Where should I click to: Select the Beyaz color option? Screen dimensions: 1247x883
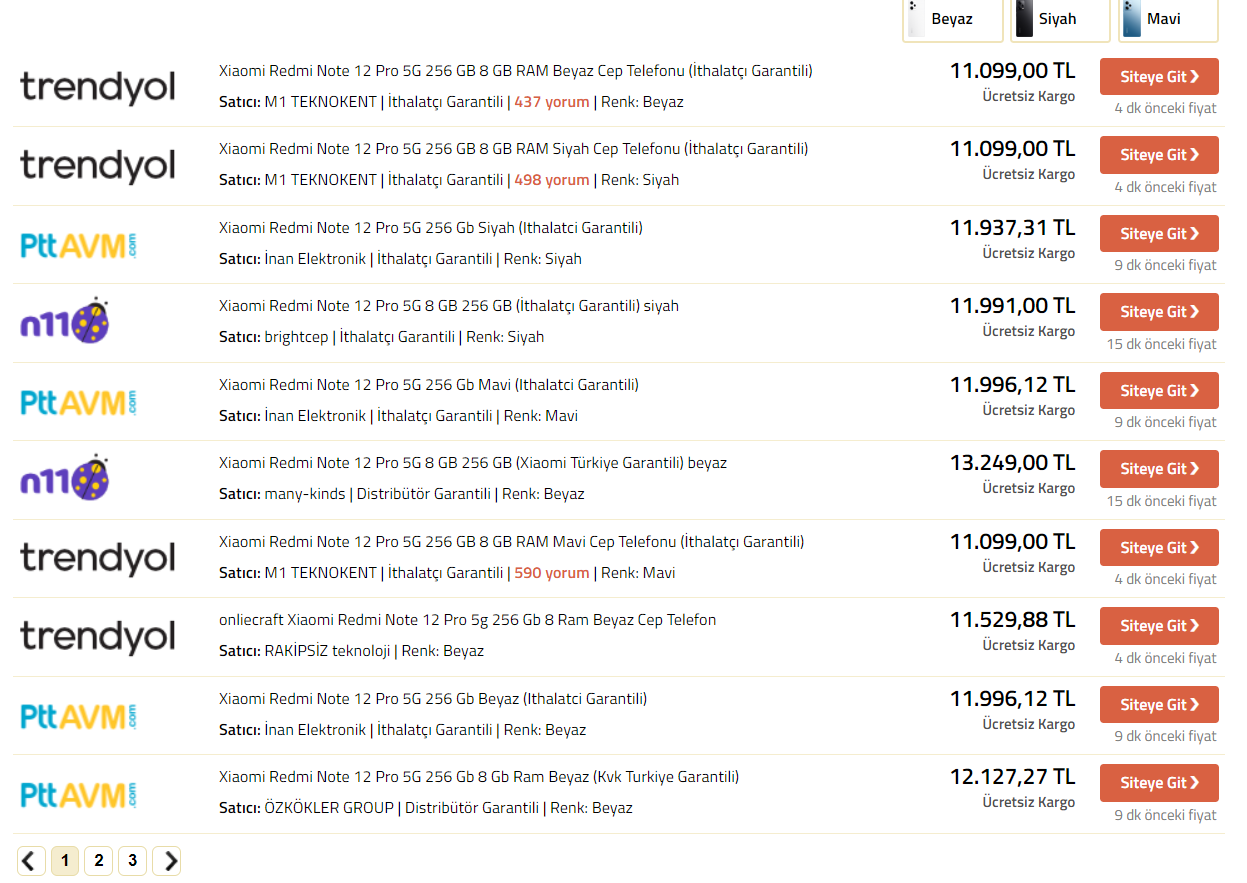point(953,19)
